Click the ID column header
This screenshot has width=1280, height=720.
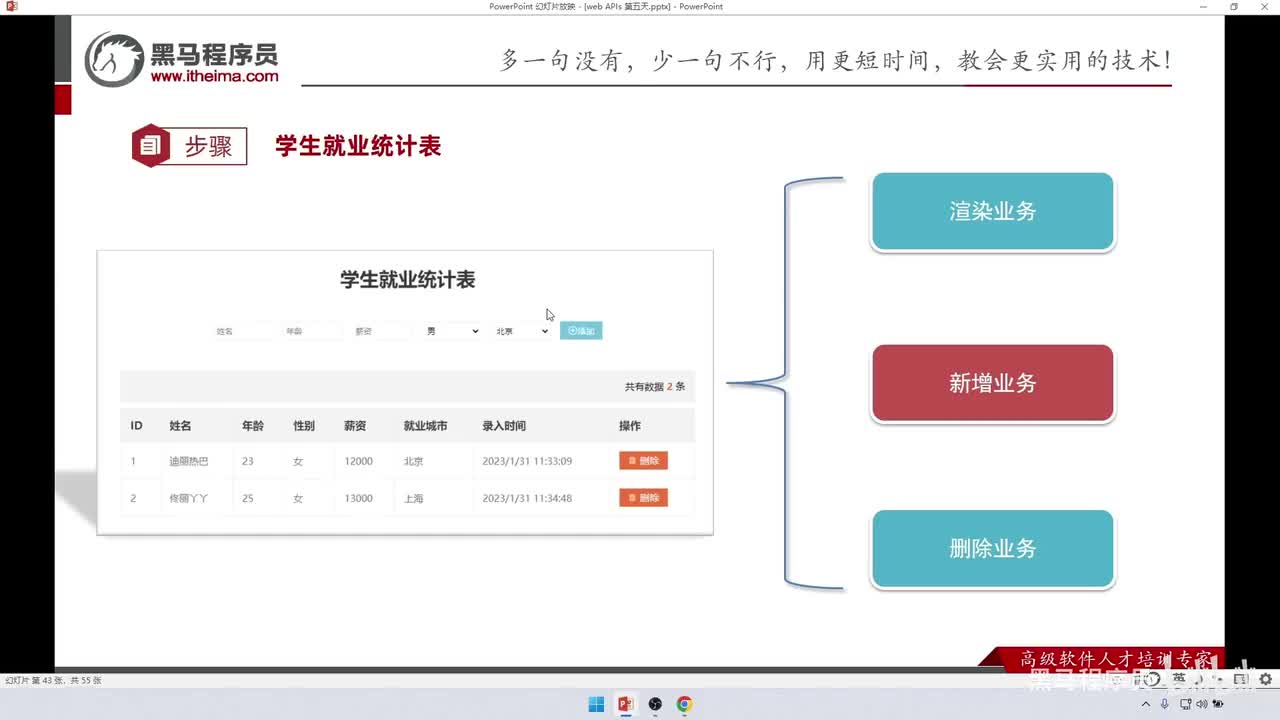pyautogui.click(x=136, y=426)
